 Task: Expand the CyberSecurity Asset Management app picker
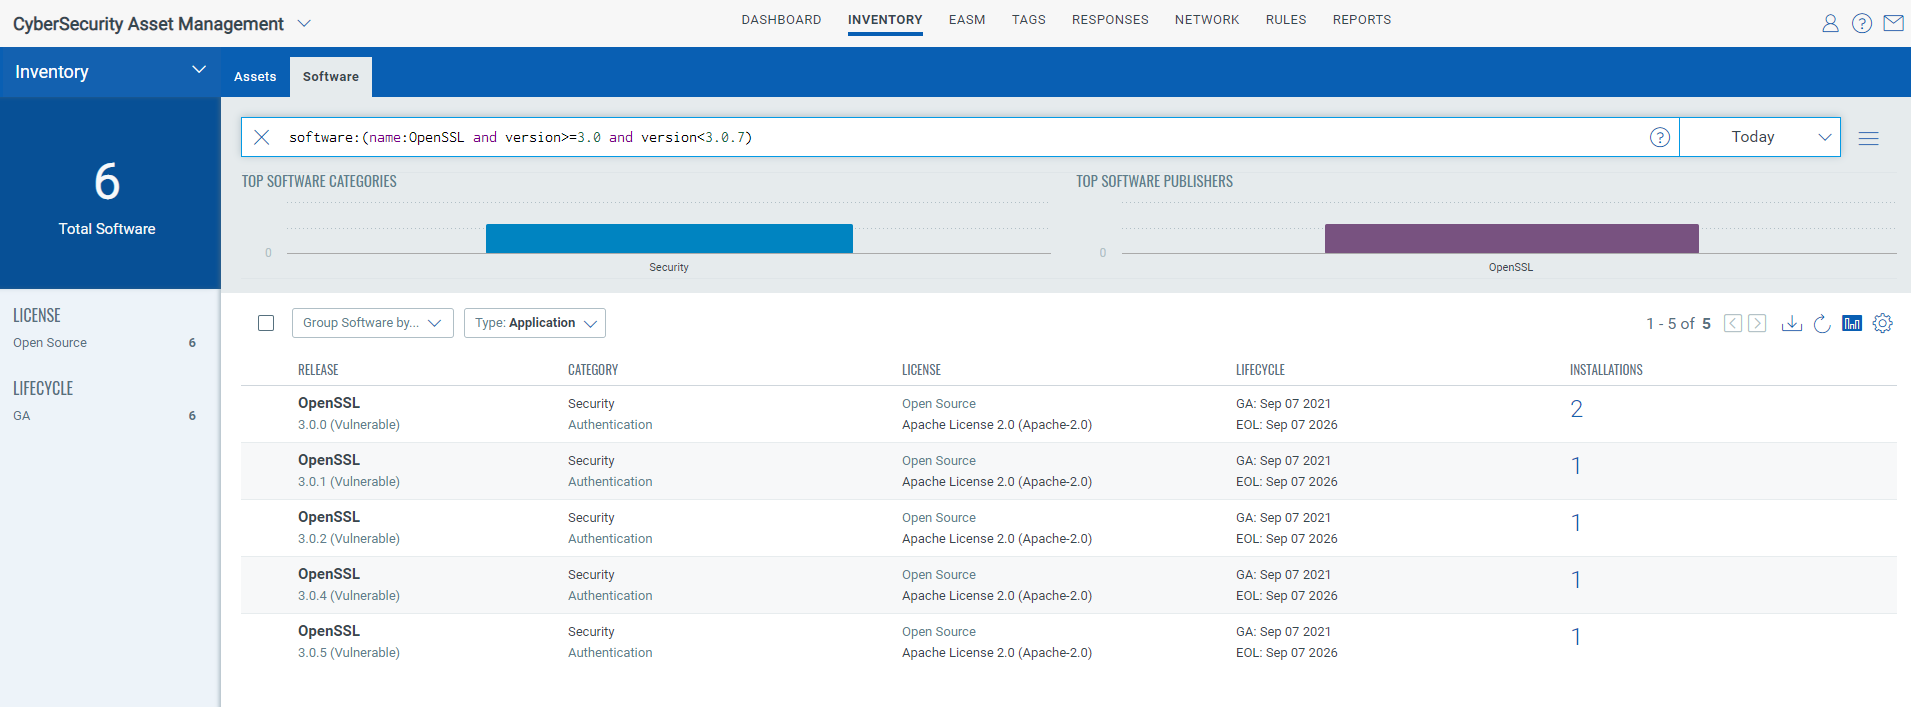click(305, 23)
